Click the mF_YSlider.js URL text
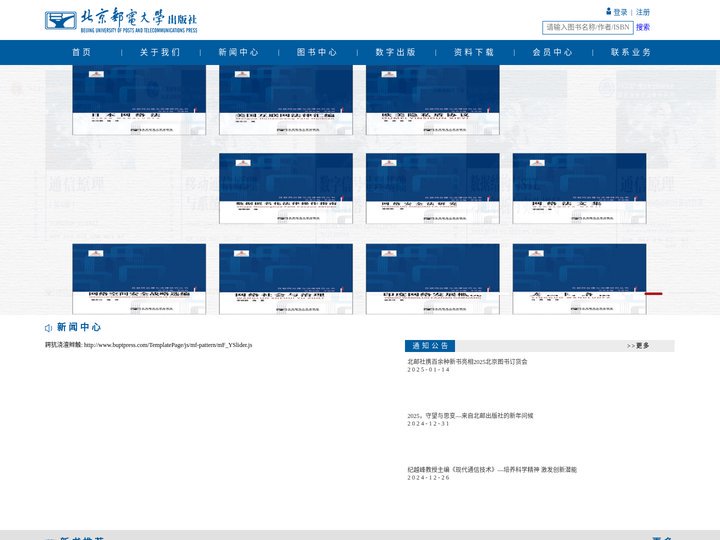Screen dimensions: 720x540 pos(168,345)
